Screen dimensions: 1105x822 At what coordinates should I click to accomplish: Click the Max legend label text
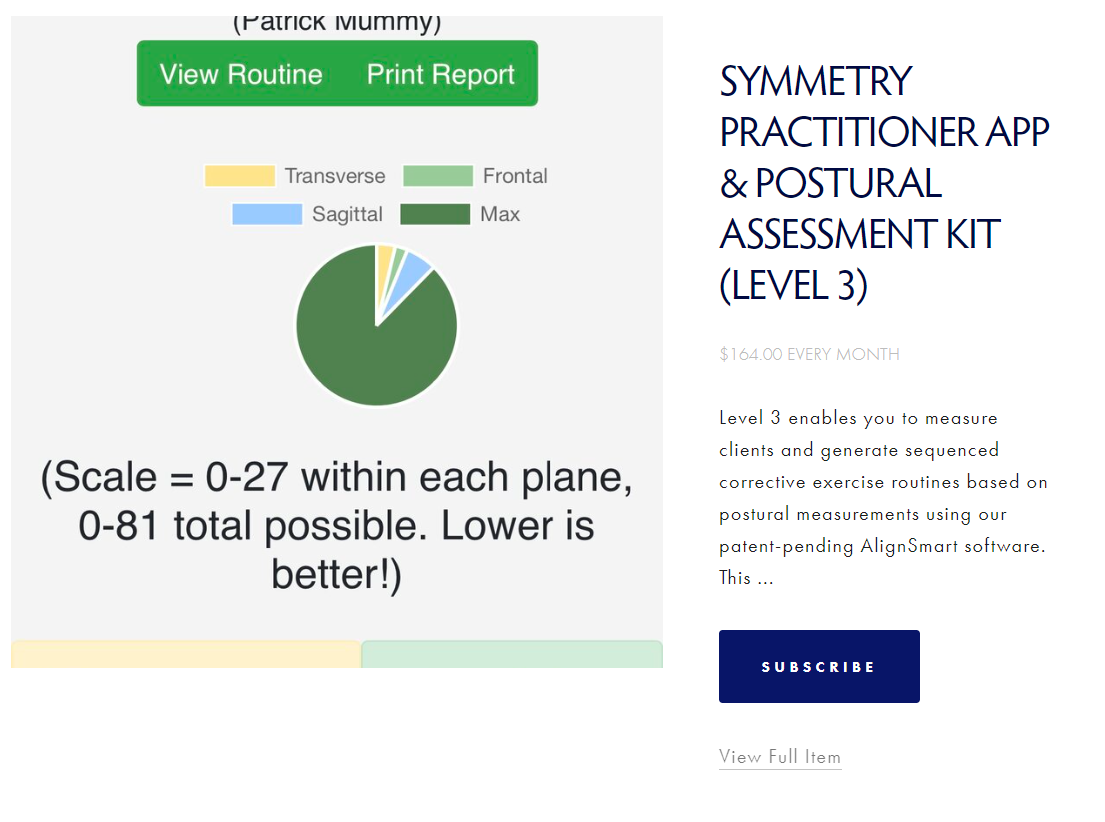pos(500,214)
